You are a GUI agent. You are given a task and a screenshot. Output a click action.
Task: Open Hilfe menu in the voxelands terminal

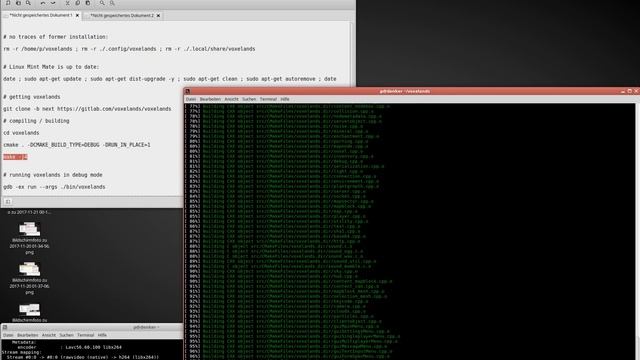[x=285, y=99]
